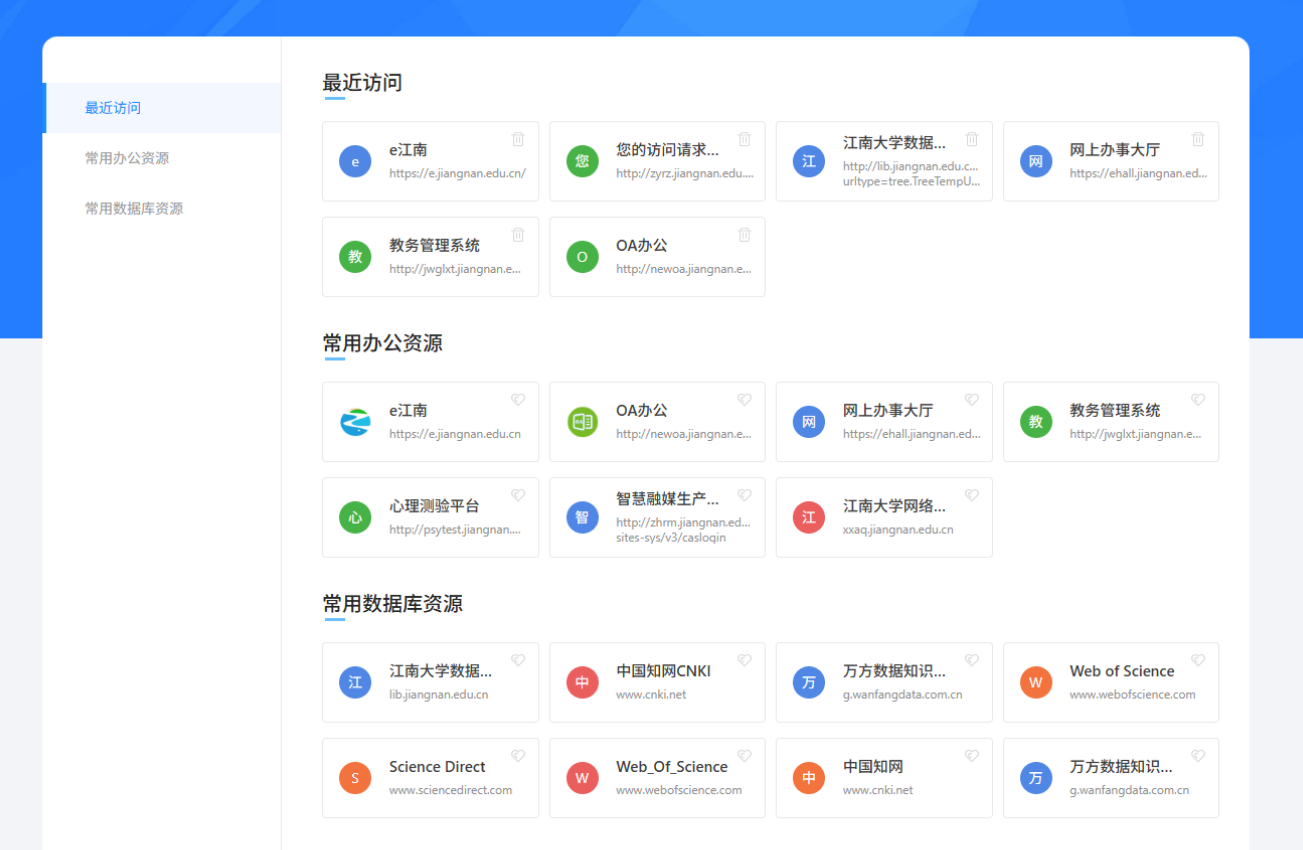Click the green OA办公 logo icon
1303x850 pixels.
582,422
